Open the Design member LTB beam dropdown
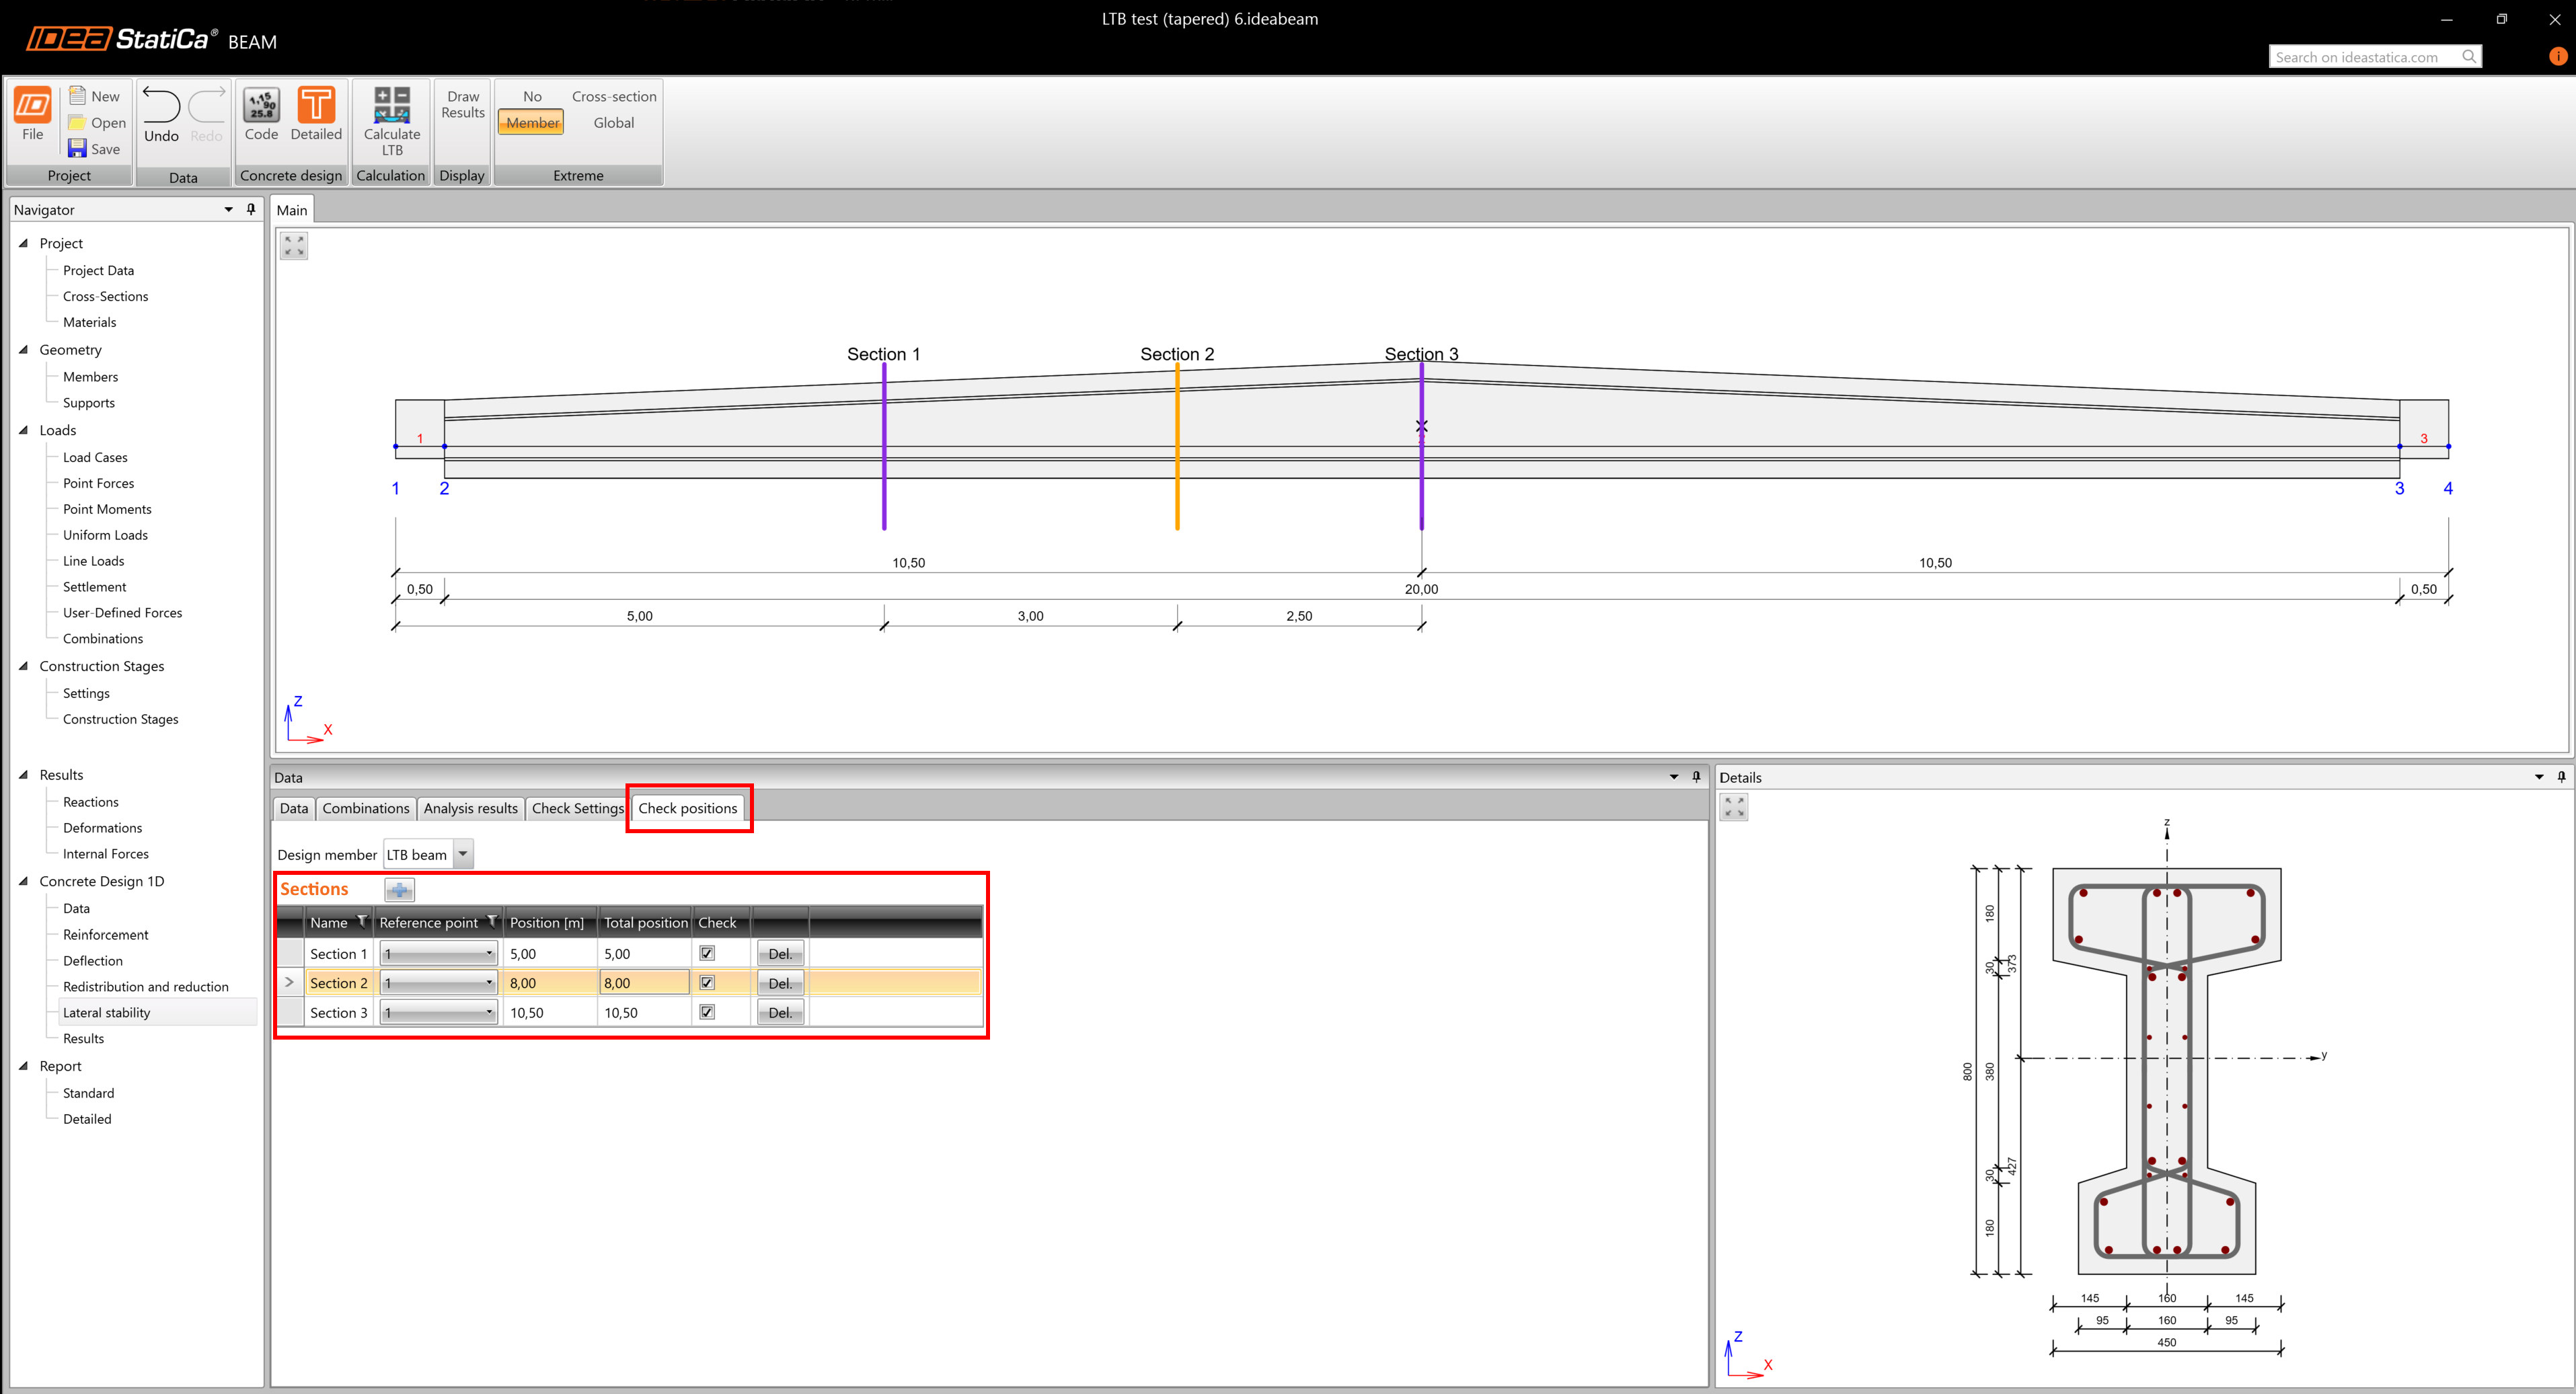The image size is (2576, 1394). pos(463,855)
